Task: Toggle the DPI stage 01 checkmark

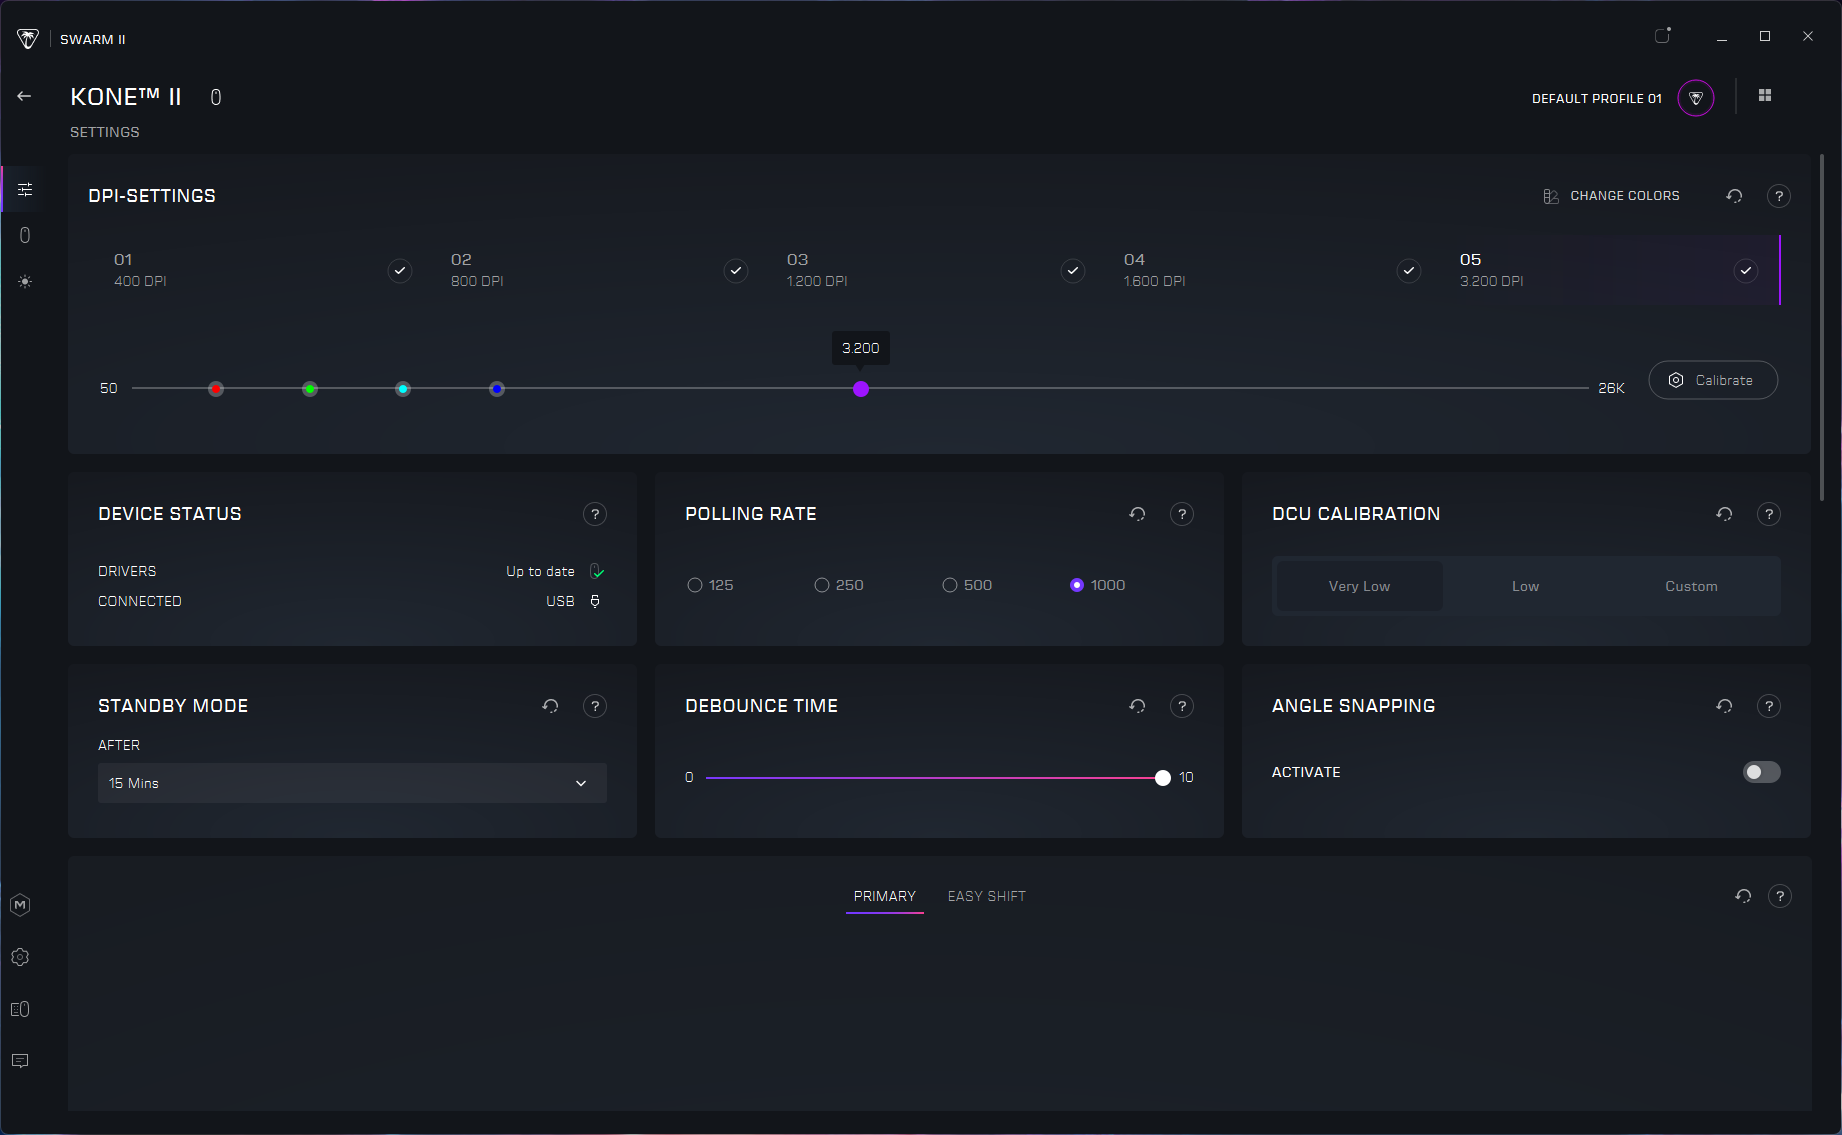Action: click(x=400, y=271)
